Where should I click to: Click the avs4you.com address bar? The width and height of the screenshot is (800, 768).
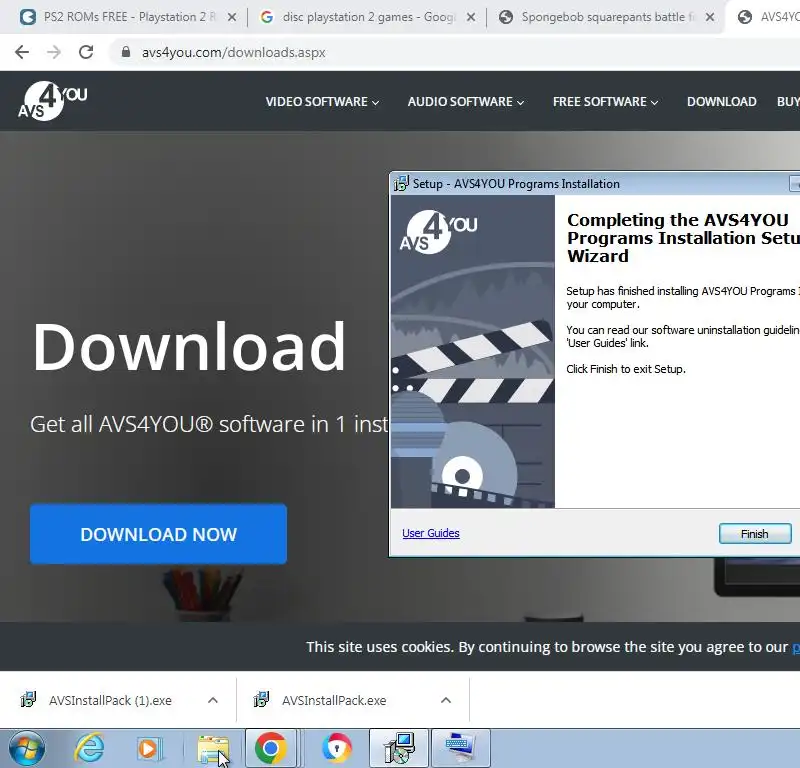[x=234, y=53]
